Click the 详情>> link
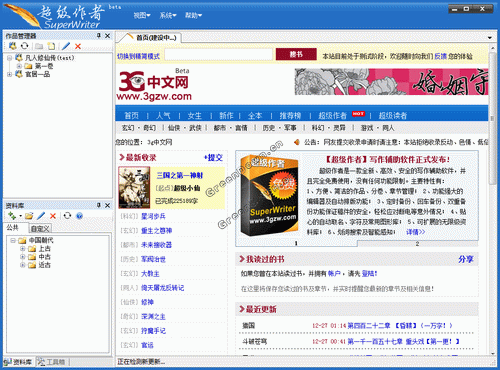Screen dimensions: 500x370 click(415, 232)
